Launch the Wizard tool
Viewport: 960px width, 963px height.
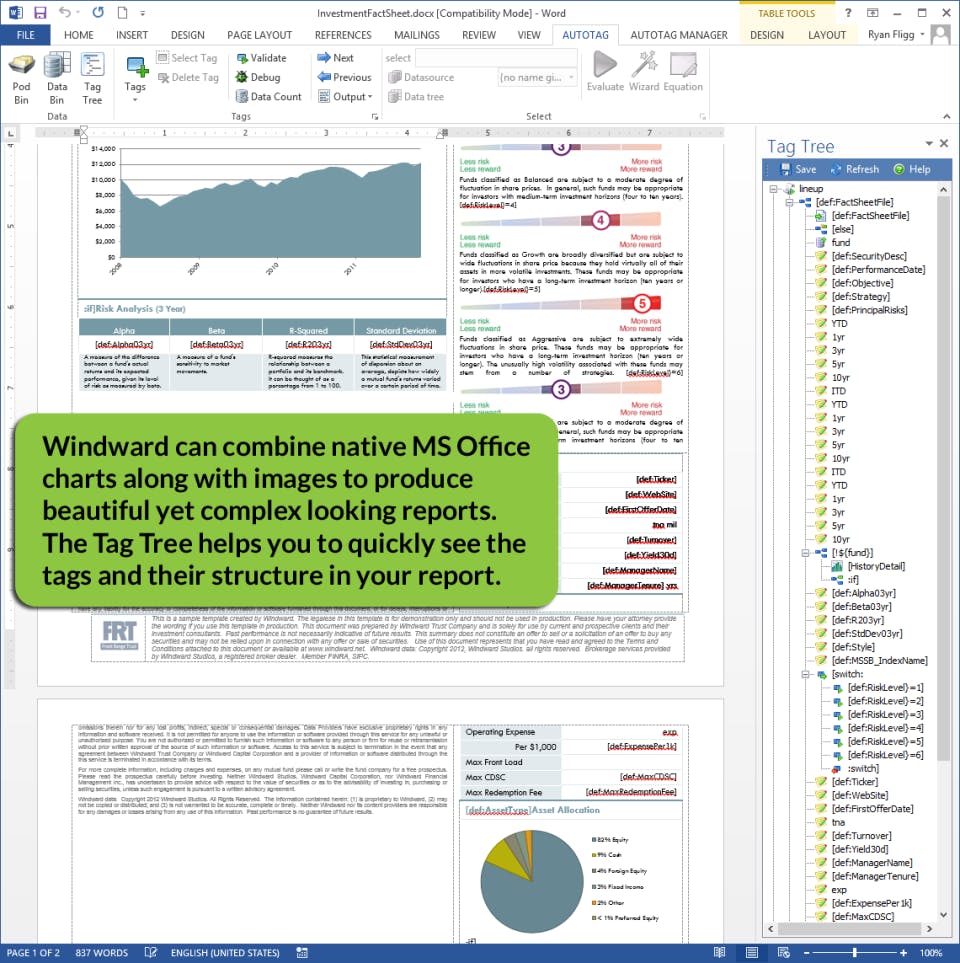coord(644,72)
